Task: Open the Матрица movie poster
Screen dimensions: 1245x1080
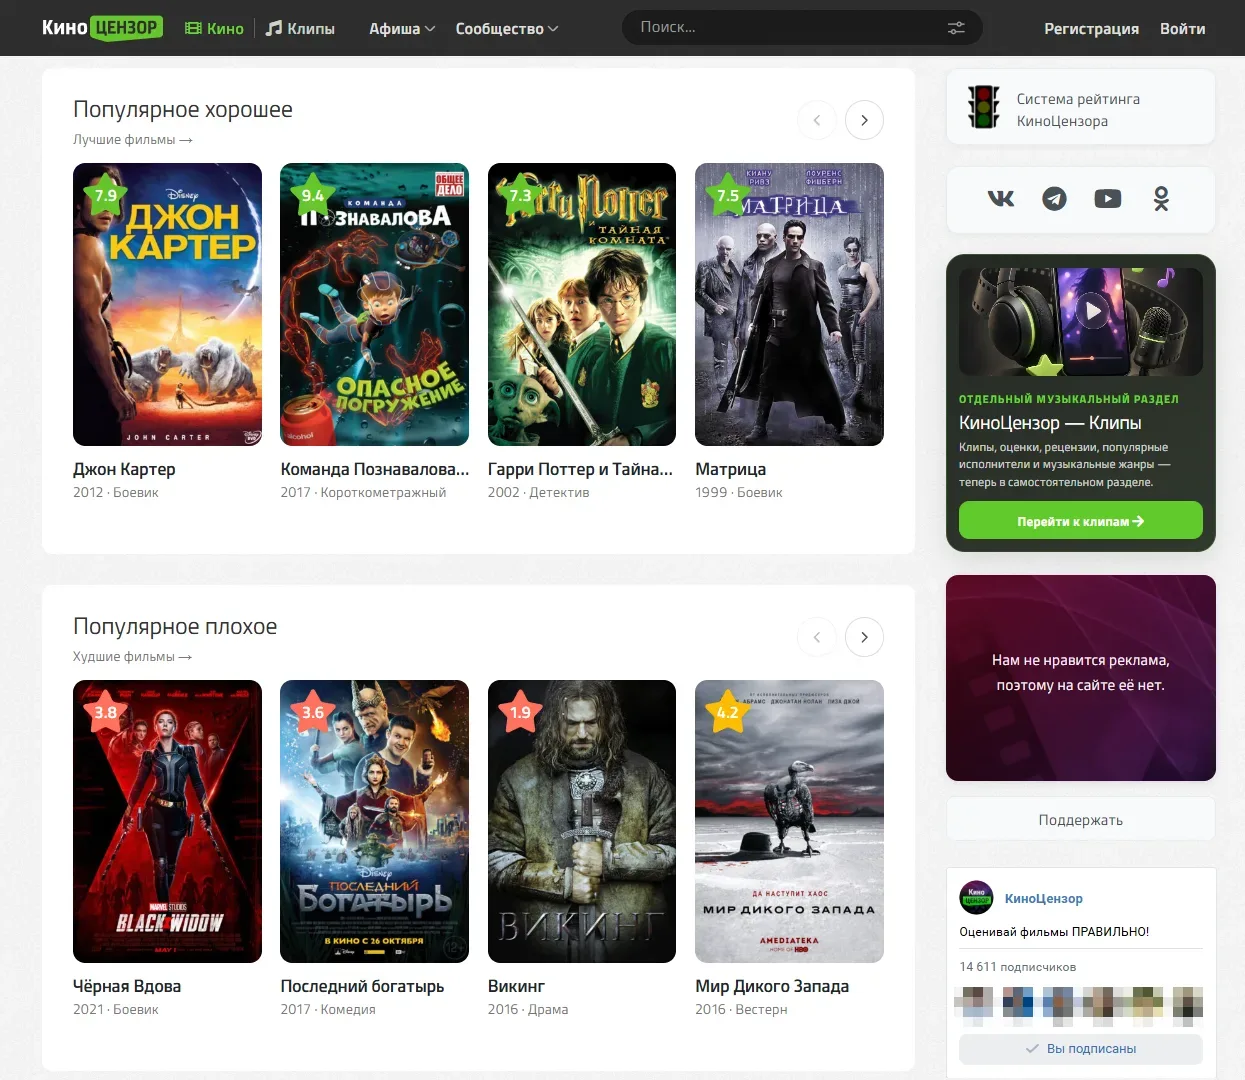Action: click(790, 304)
